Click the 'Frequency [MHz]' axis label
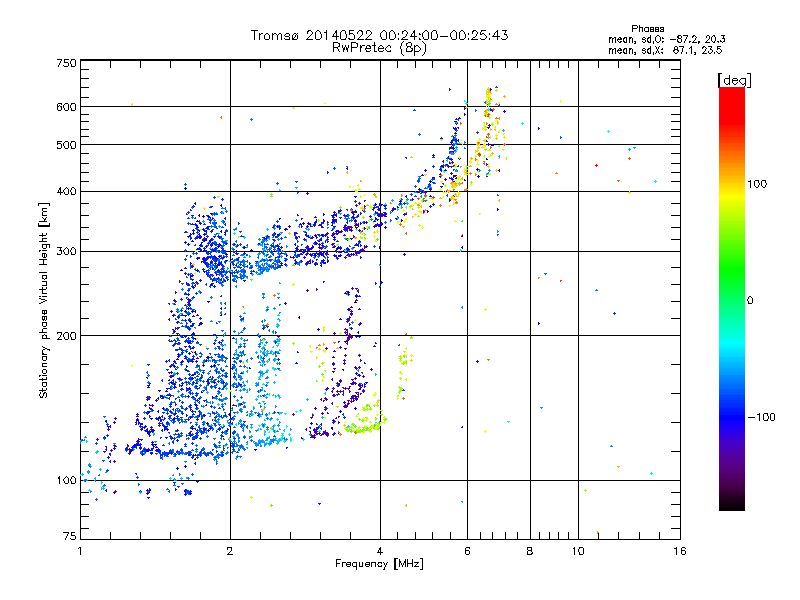Screen dimensions: 800x600 click(x=379, y=564)
